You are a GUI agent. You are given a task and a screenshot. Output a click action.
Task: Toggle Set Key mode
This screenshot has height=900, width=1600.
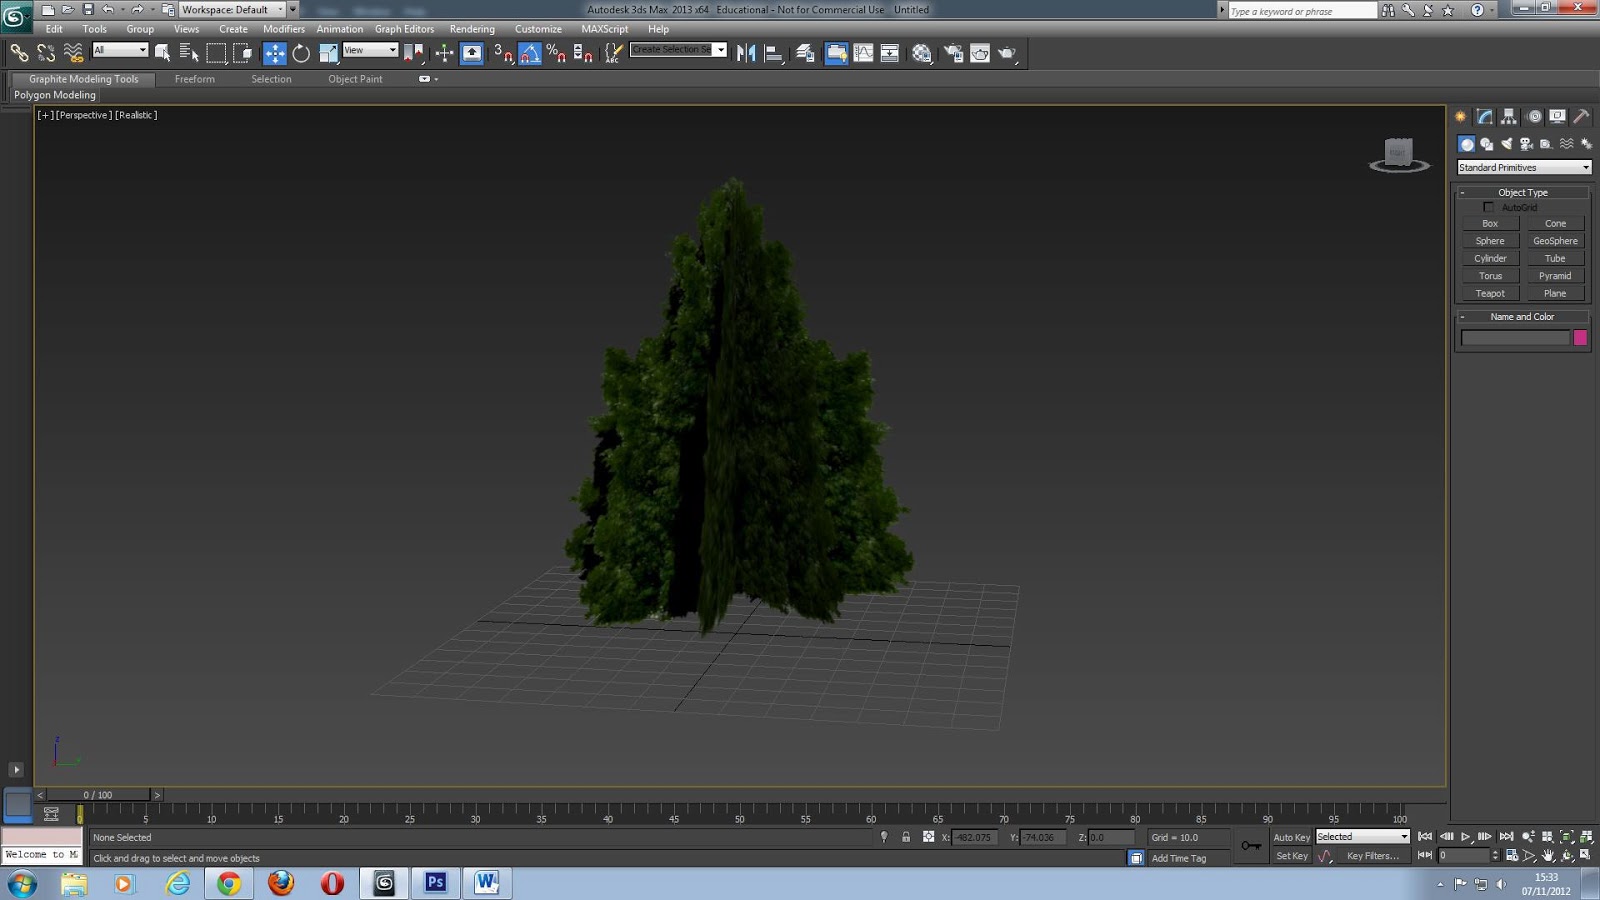[x=1291, y=856]
